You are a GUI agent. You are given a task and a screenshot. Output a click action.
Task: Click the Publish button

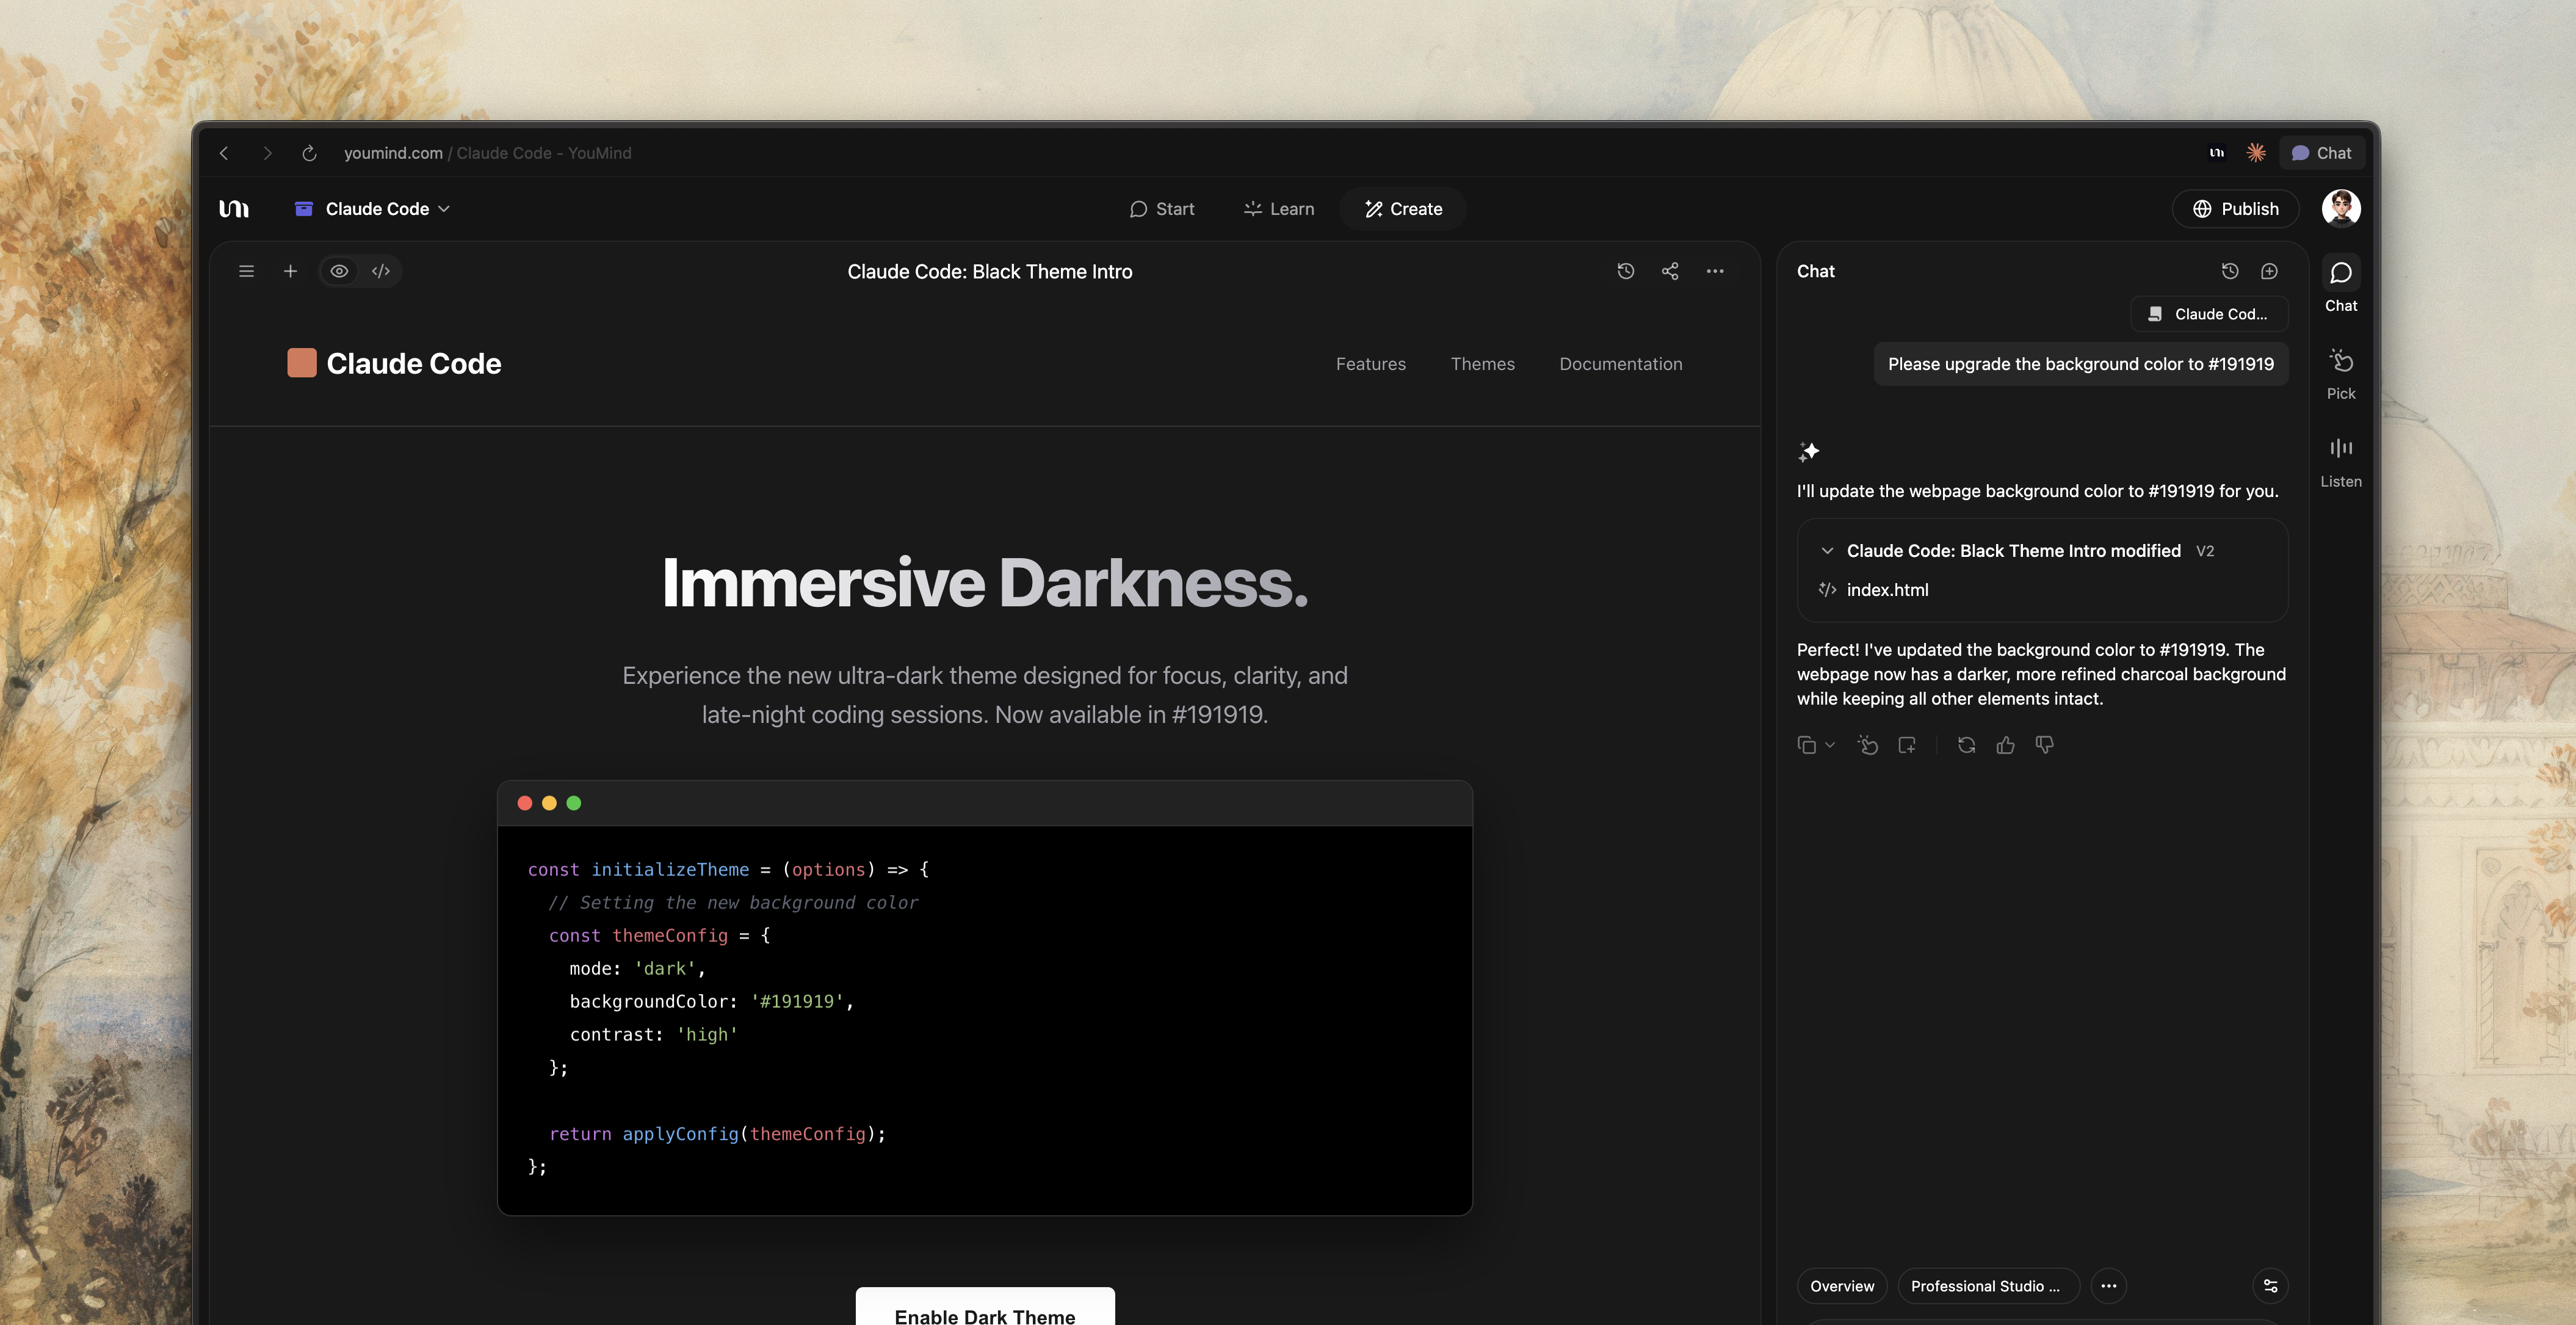click(2235, 209)
